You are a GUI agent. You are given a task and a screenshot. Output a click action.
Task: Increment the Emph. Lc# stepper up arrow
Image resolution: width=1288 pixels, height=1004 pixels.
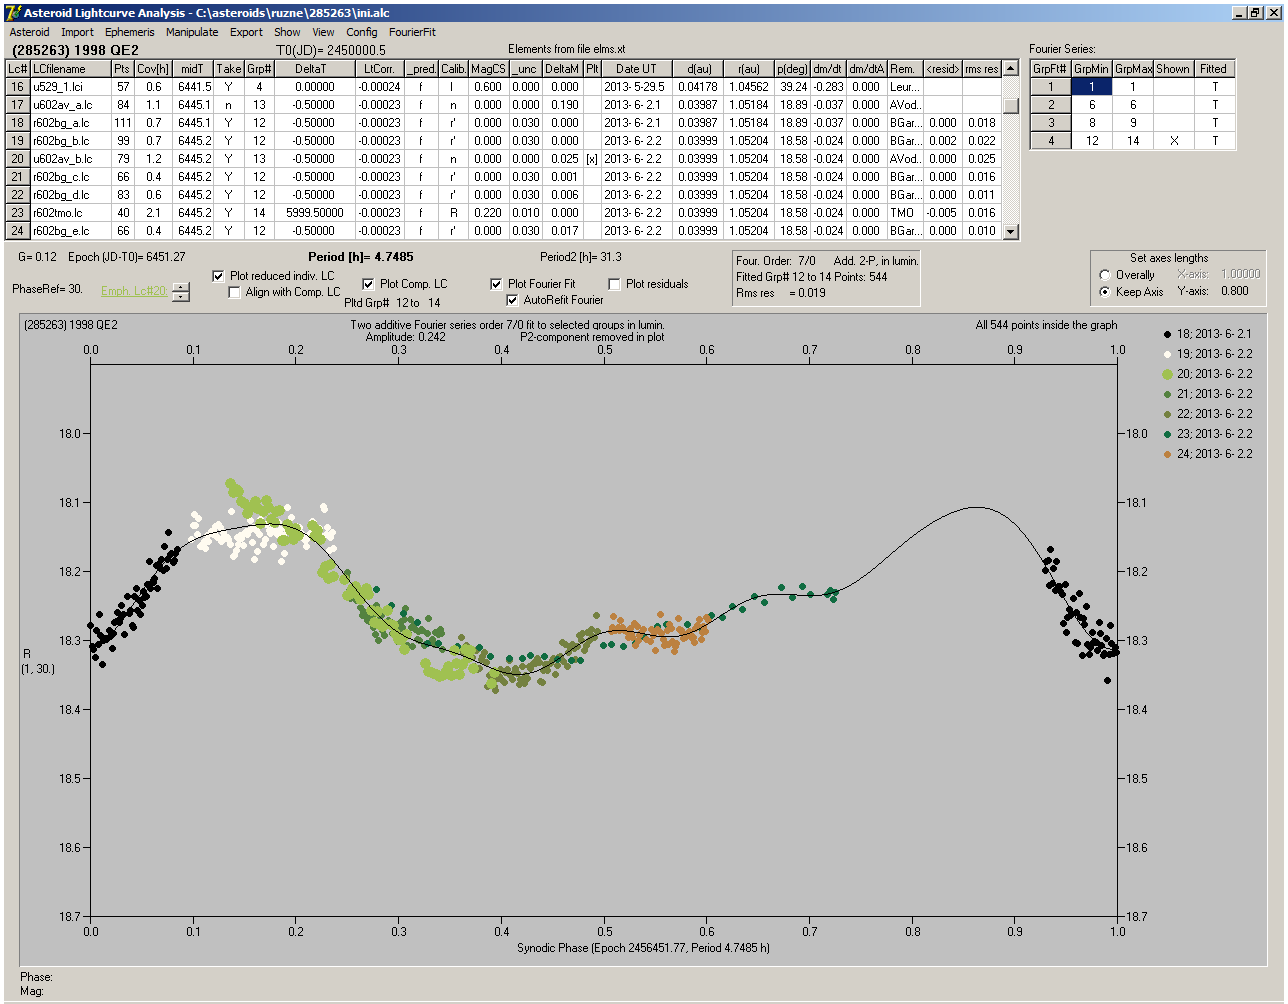[180, 287]
